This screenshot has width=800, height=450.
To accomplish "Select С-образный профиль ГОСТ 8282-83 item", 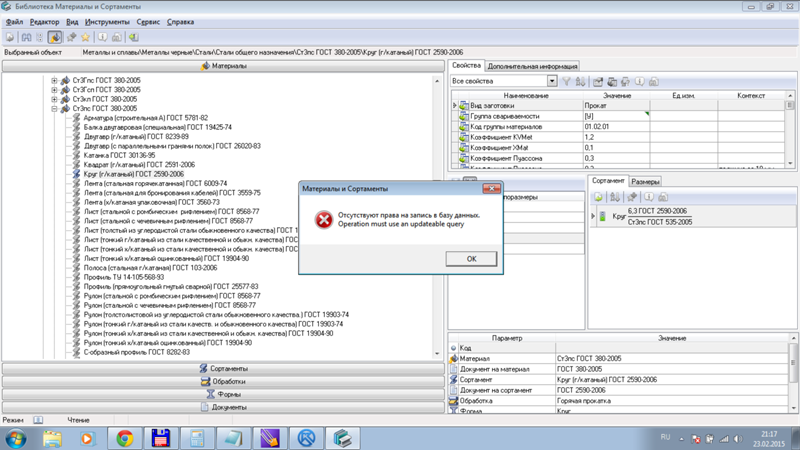I will [137, 352].
